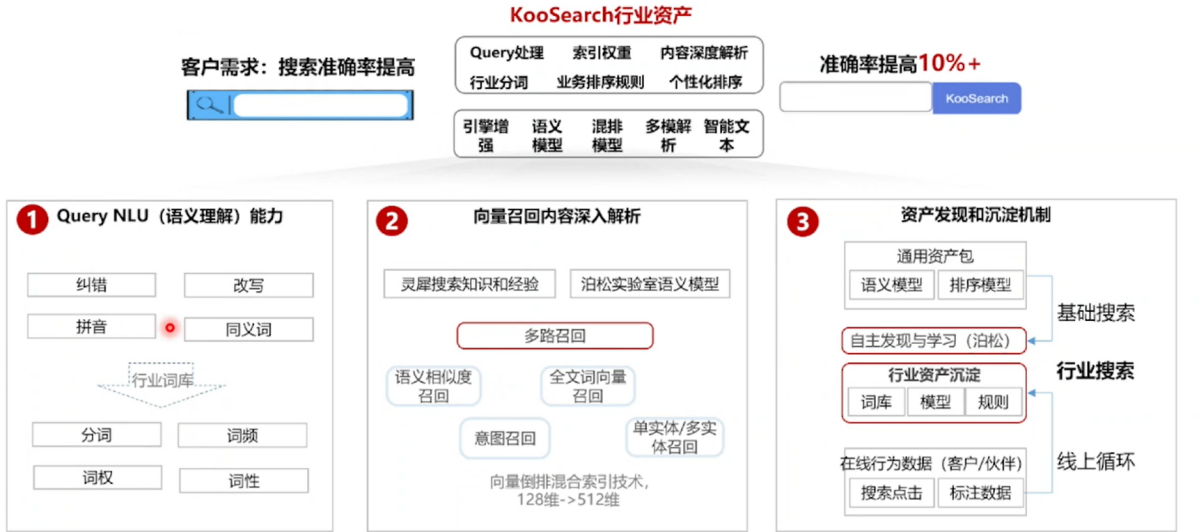Click the "智能文本" item
Viewport: 1199px width, 532px height.
[x=727, y=135]
